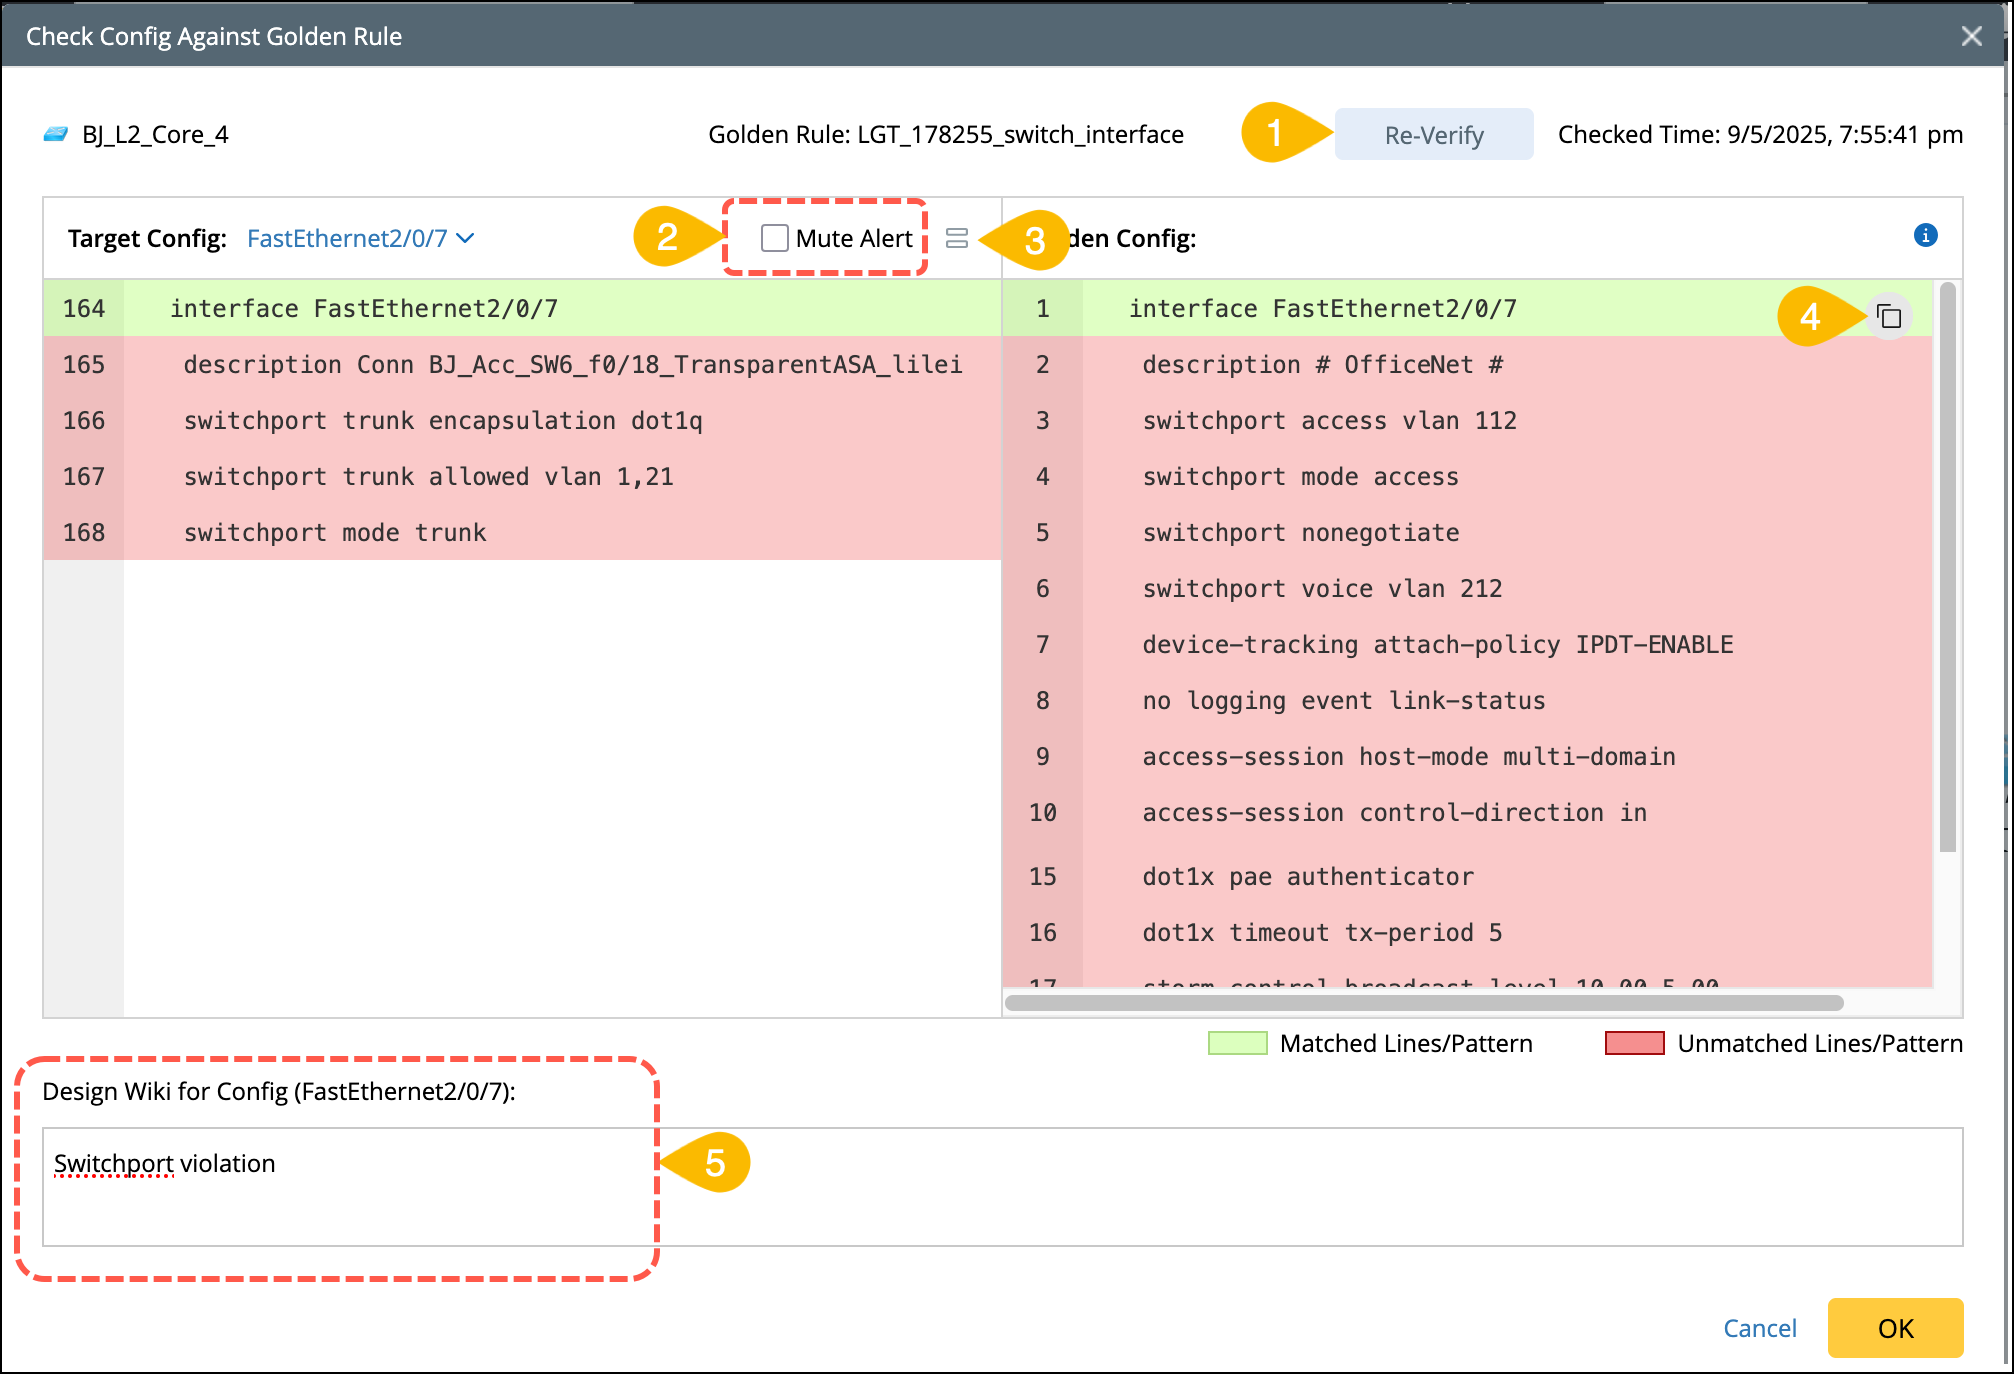Click the blue info icon
2014x1374 pixels.
coord(1925,235)
